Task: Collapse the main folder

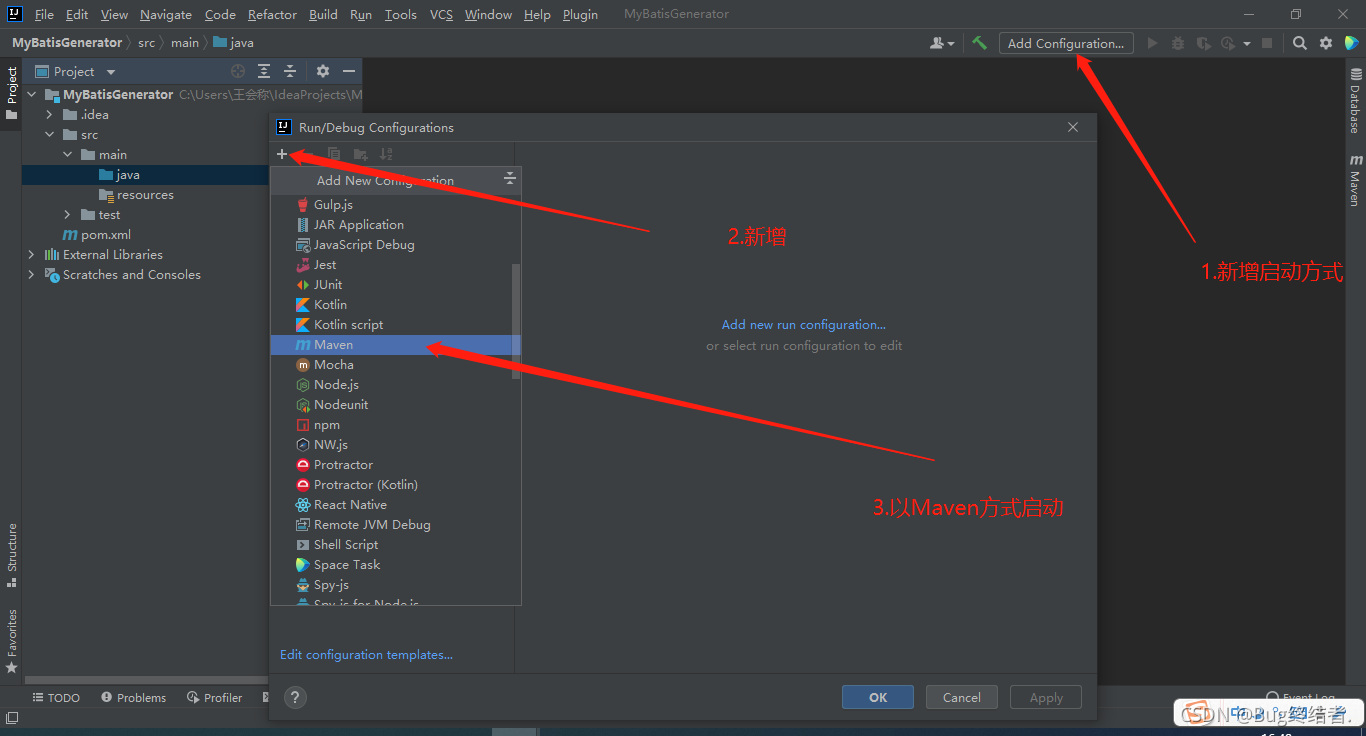Action: [x=68, y=155]
